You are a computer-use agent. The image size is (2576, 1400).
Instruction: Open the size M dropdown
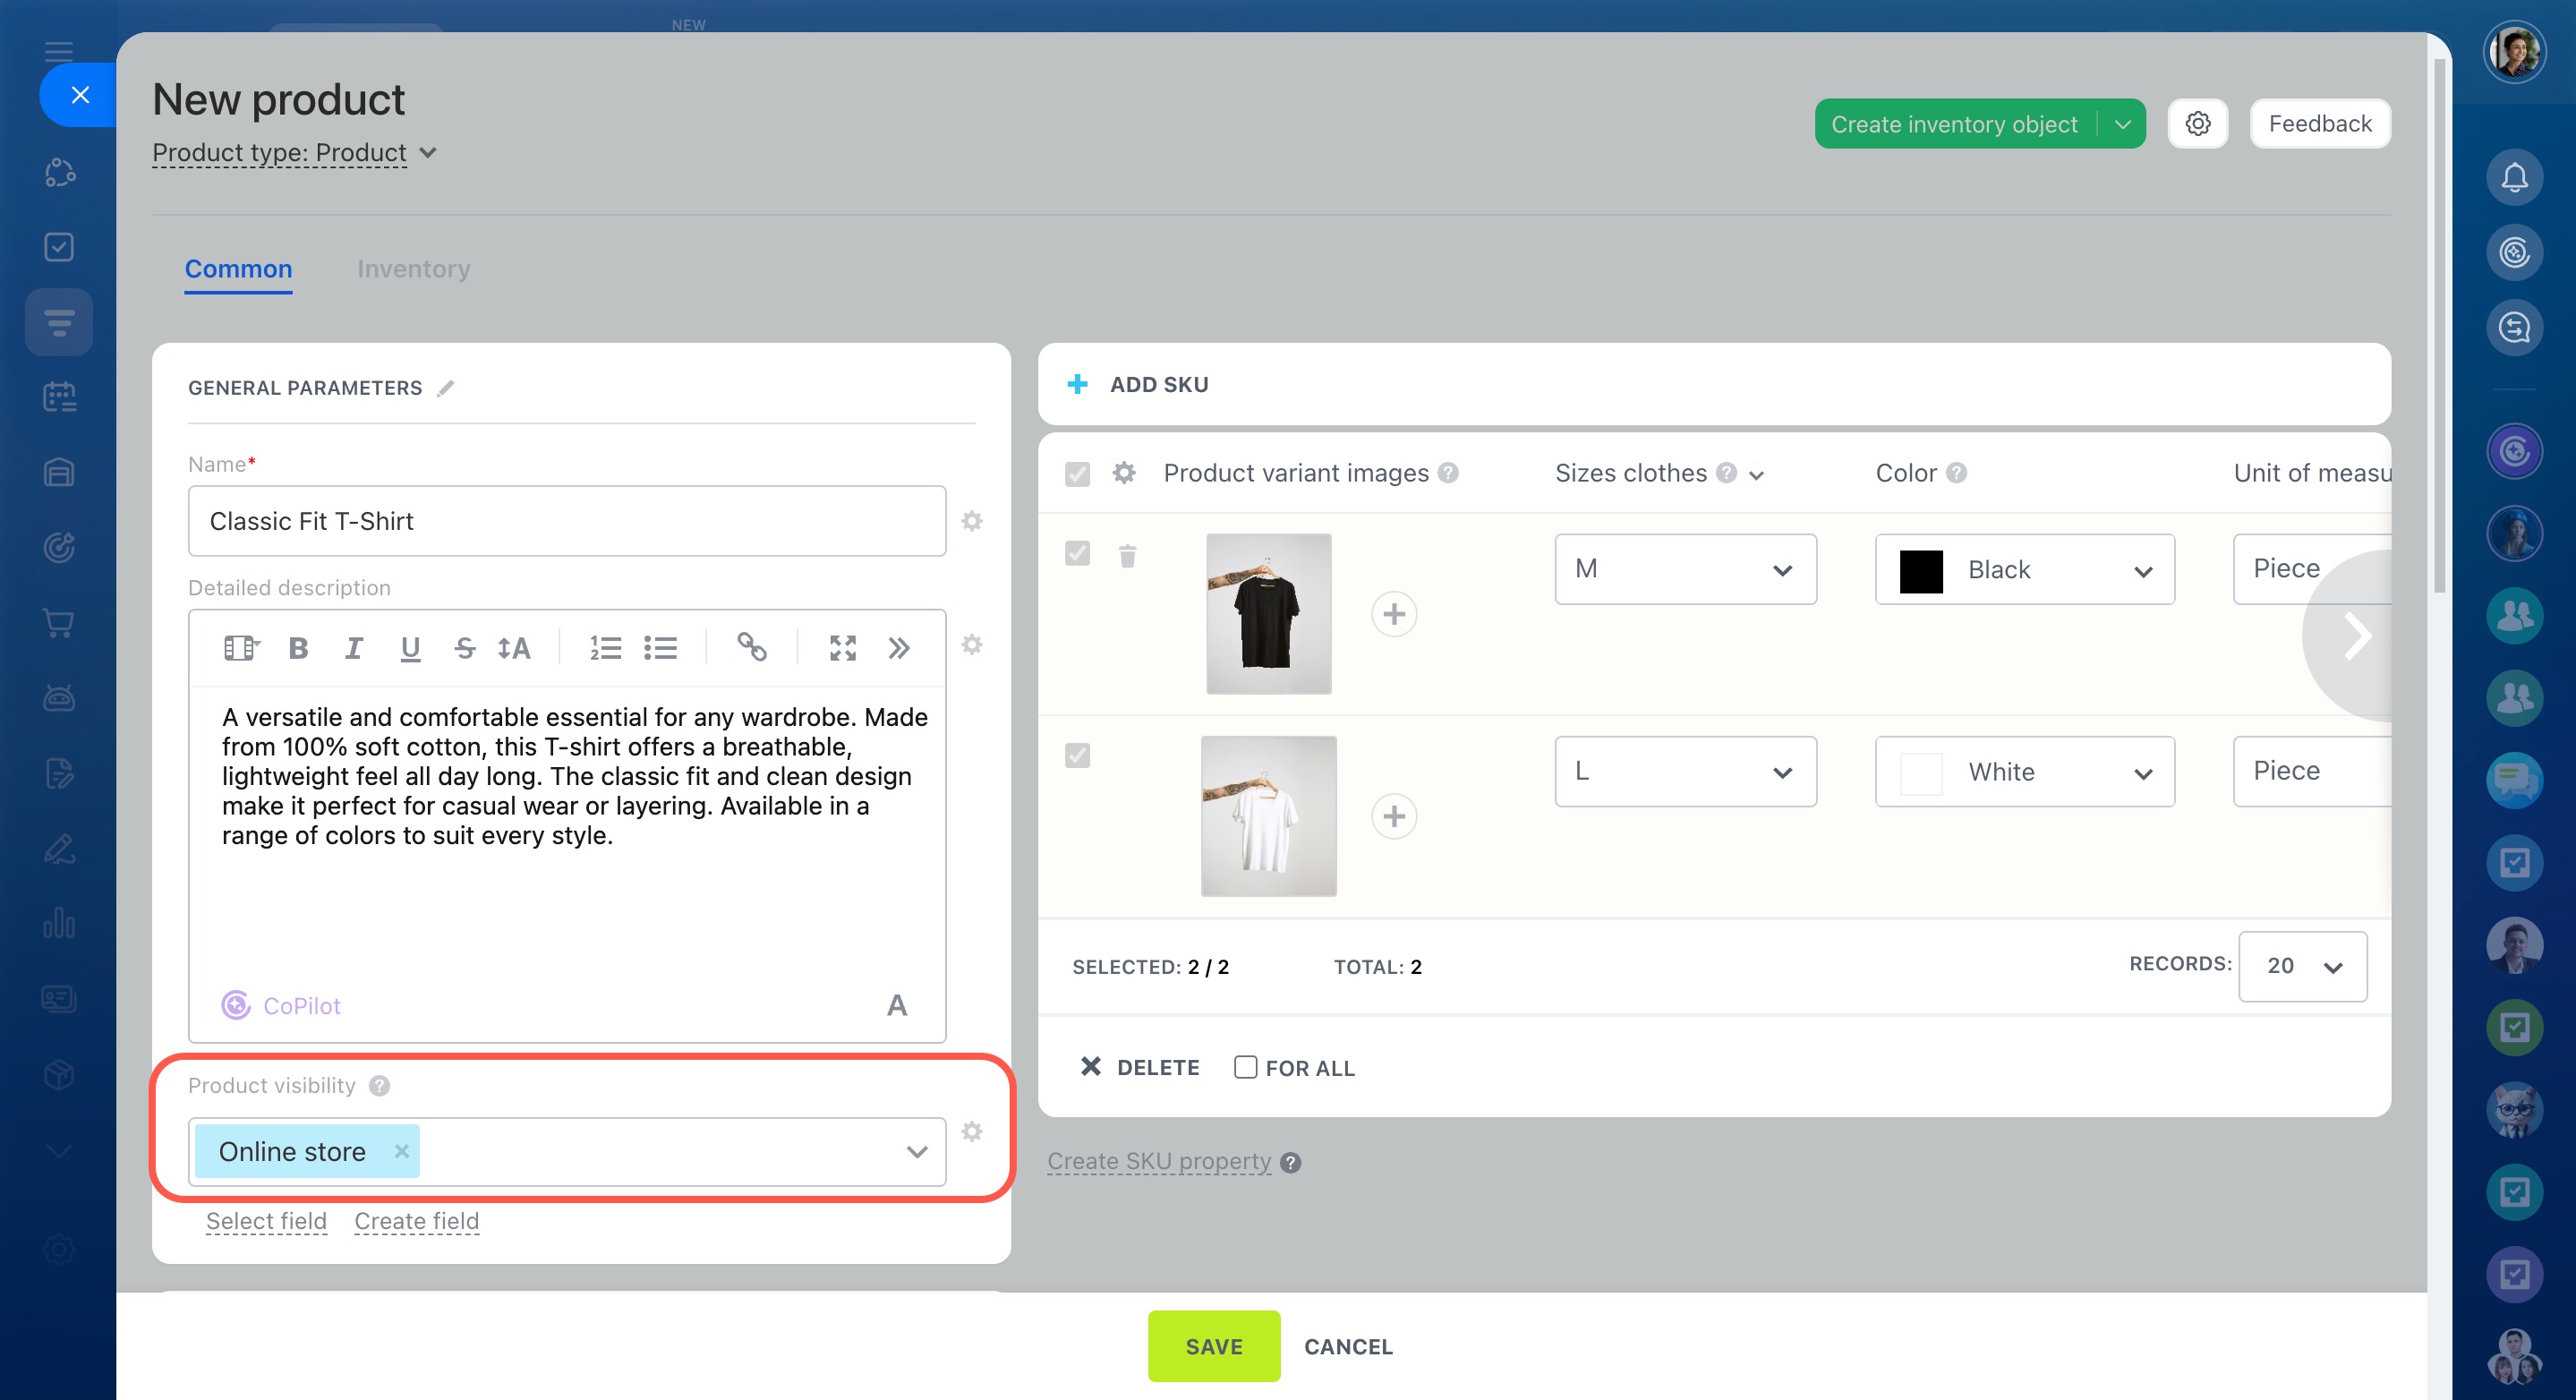1685,569
